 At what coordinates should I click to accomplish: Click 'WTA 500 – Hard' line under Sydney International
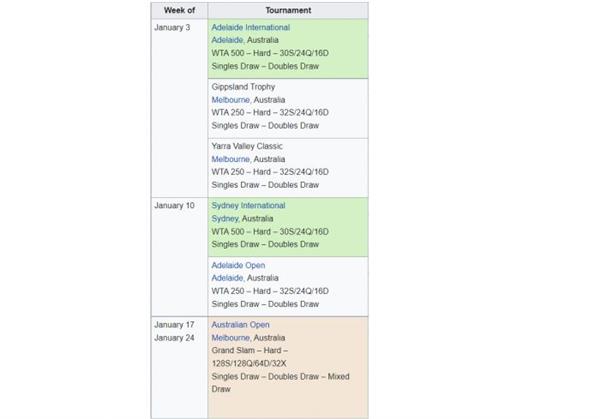270,232
